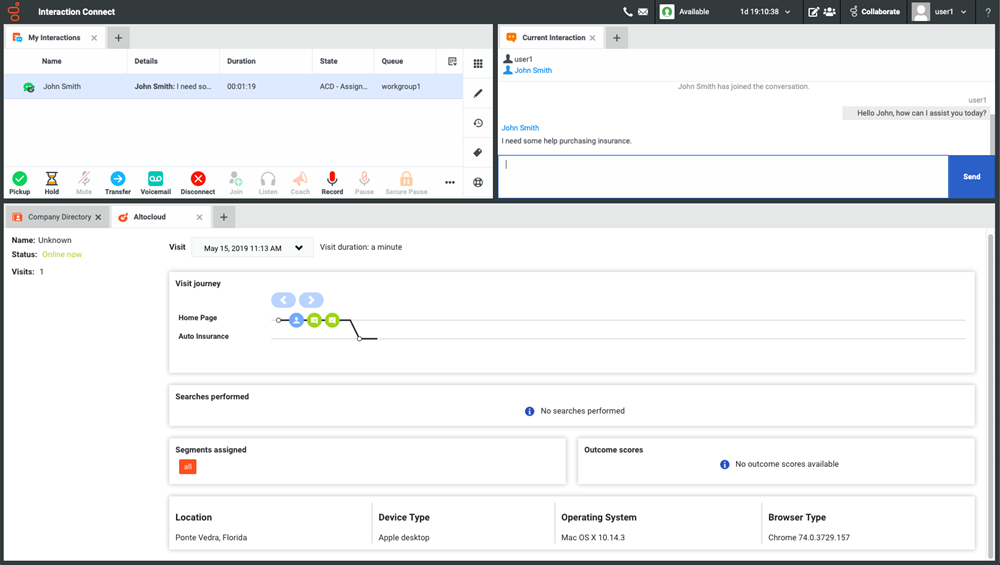Click the John Smith participant link
The height and width of the screenshot is (565, 1000).
tap(532, 71)
